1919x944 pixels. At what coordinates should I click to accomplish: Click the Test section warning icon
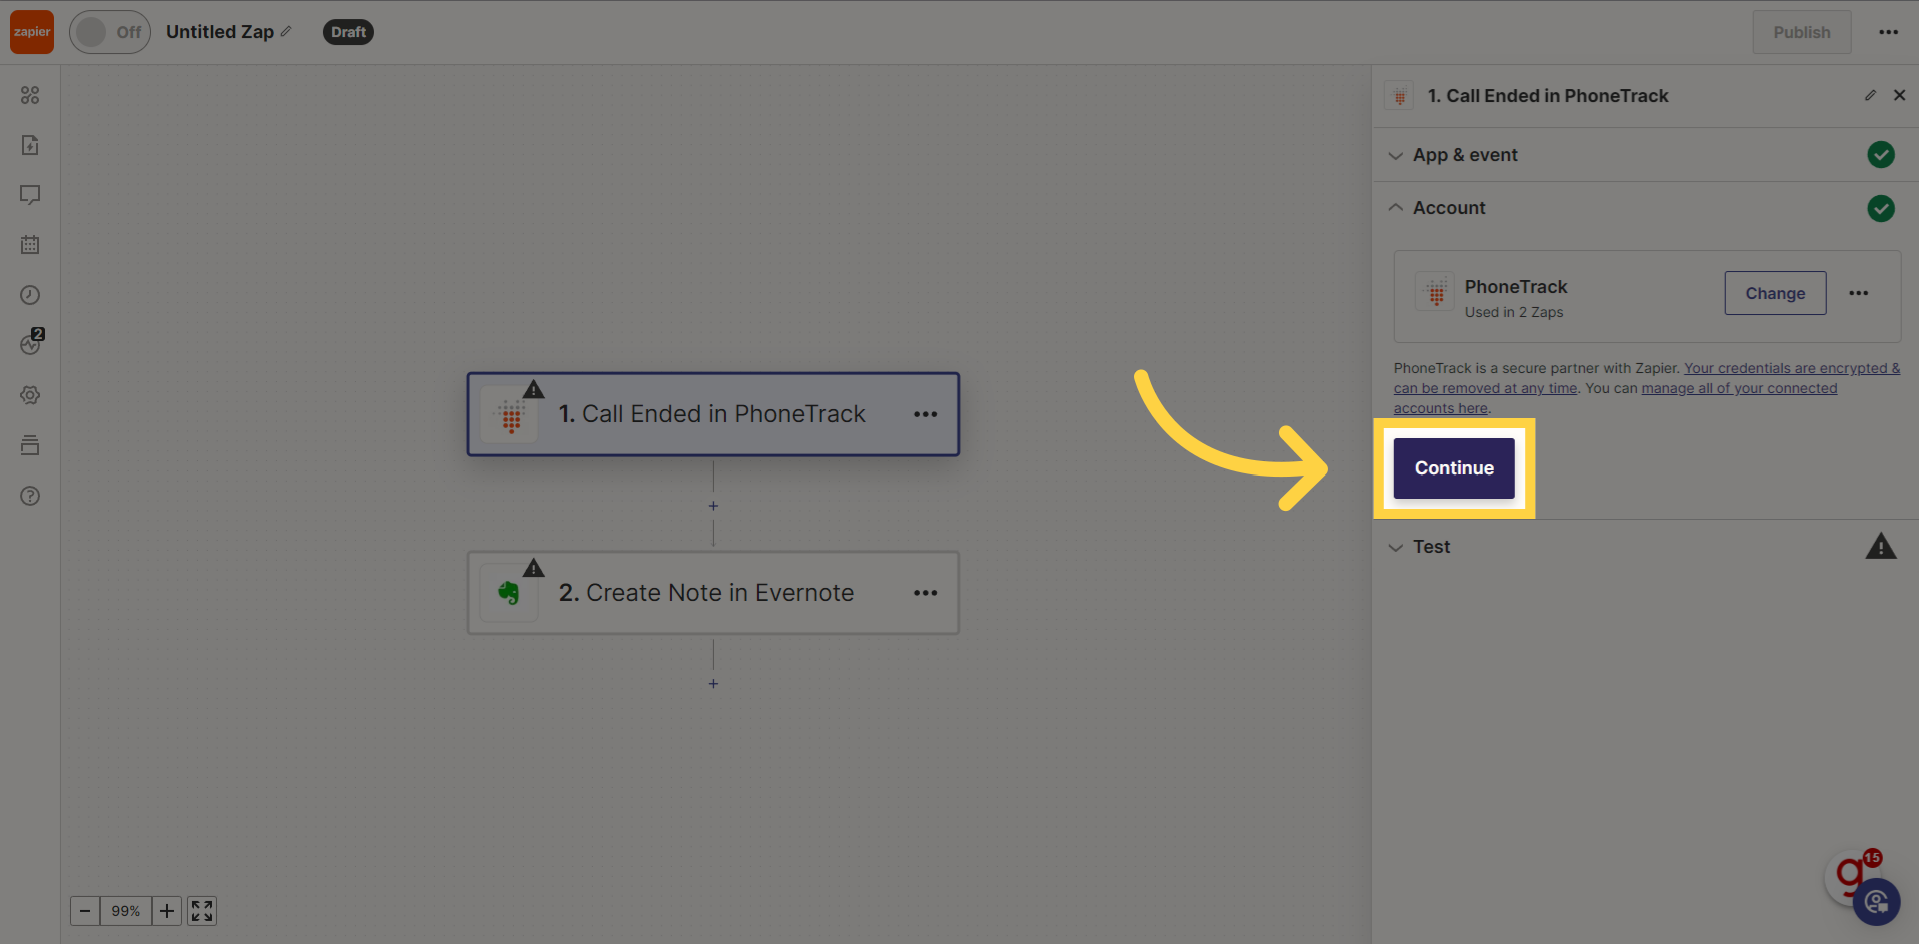1880,546
